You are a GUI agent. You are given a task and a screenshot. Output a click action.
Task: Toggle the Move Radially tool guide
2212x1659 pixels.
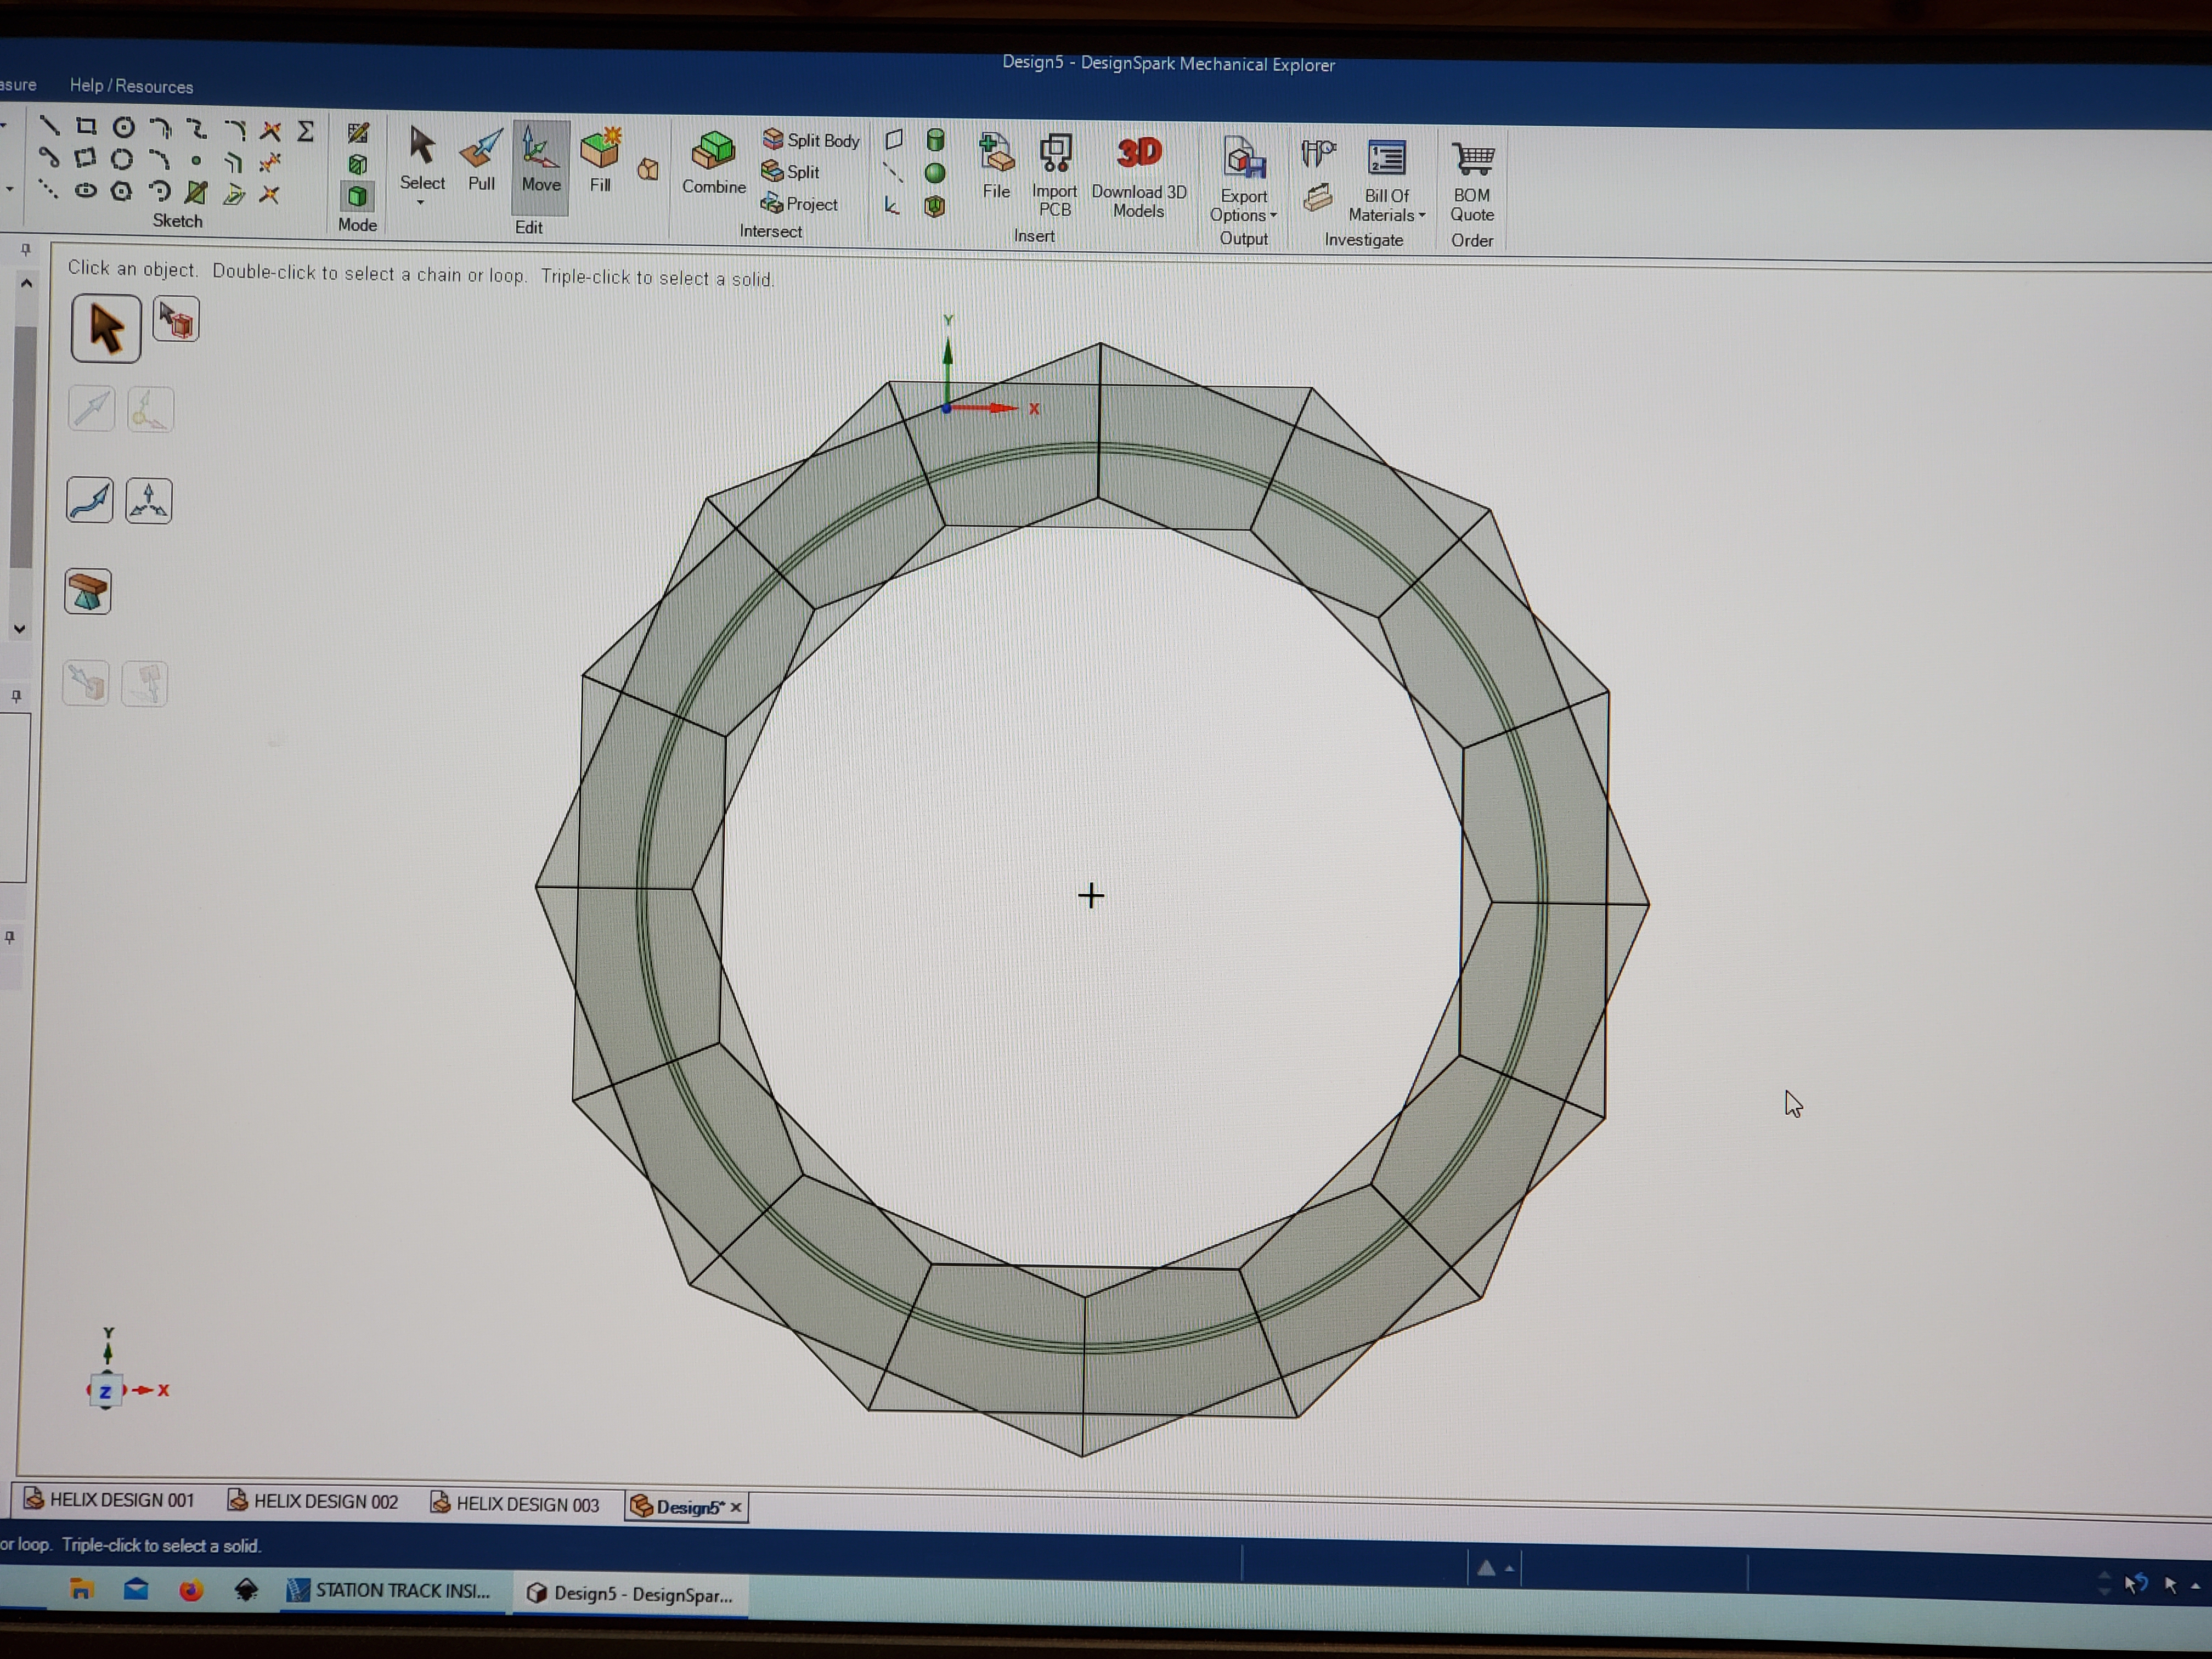[x=149, y=501]
